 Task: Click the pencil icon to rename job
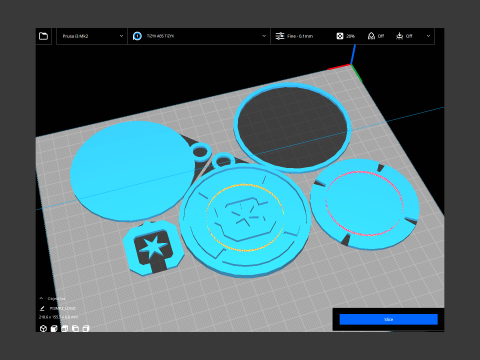coord(42,308)
